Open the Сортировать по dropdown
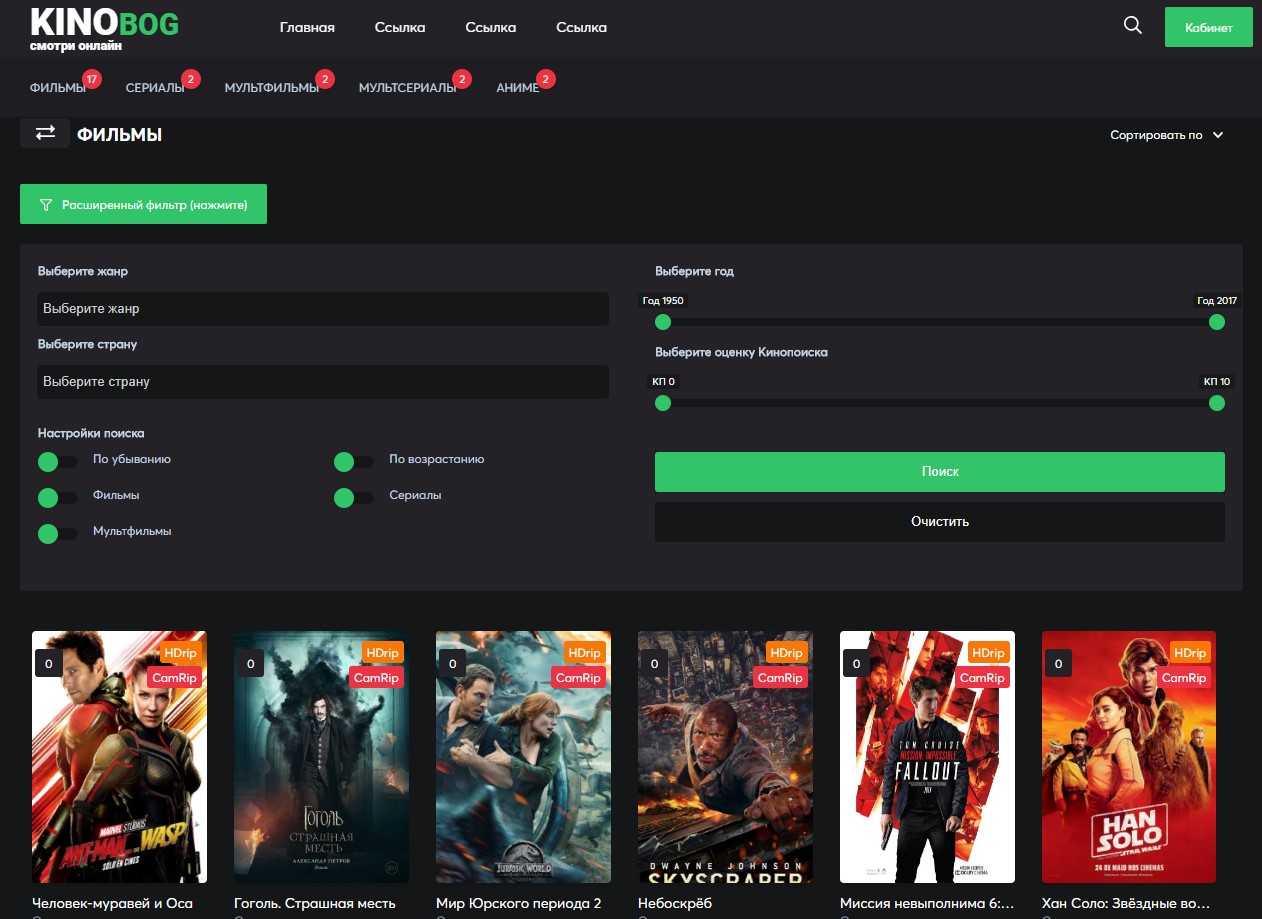 pyautogui.click(x=1166, y=135)
